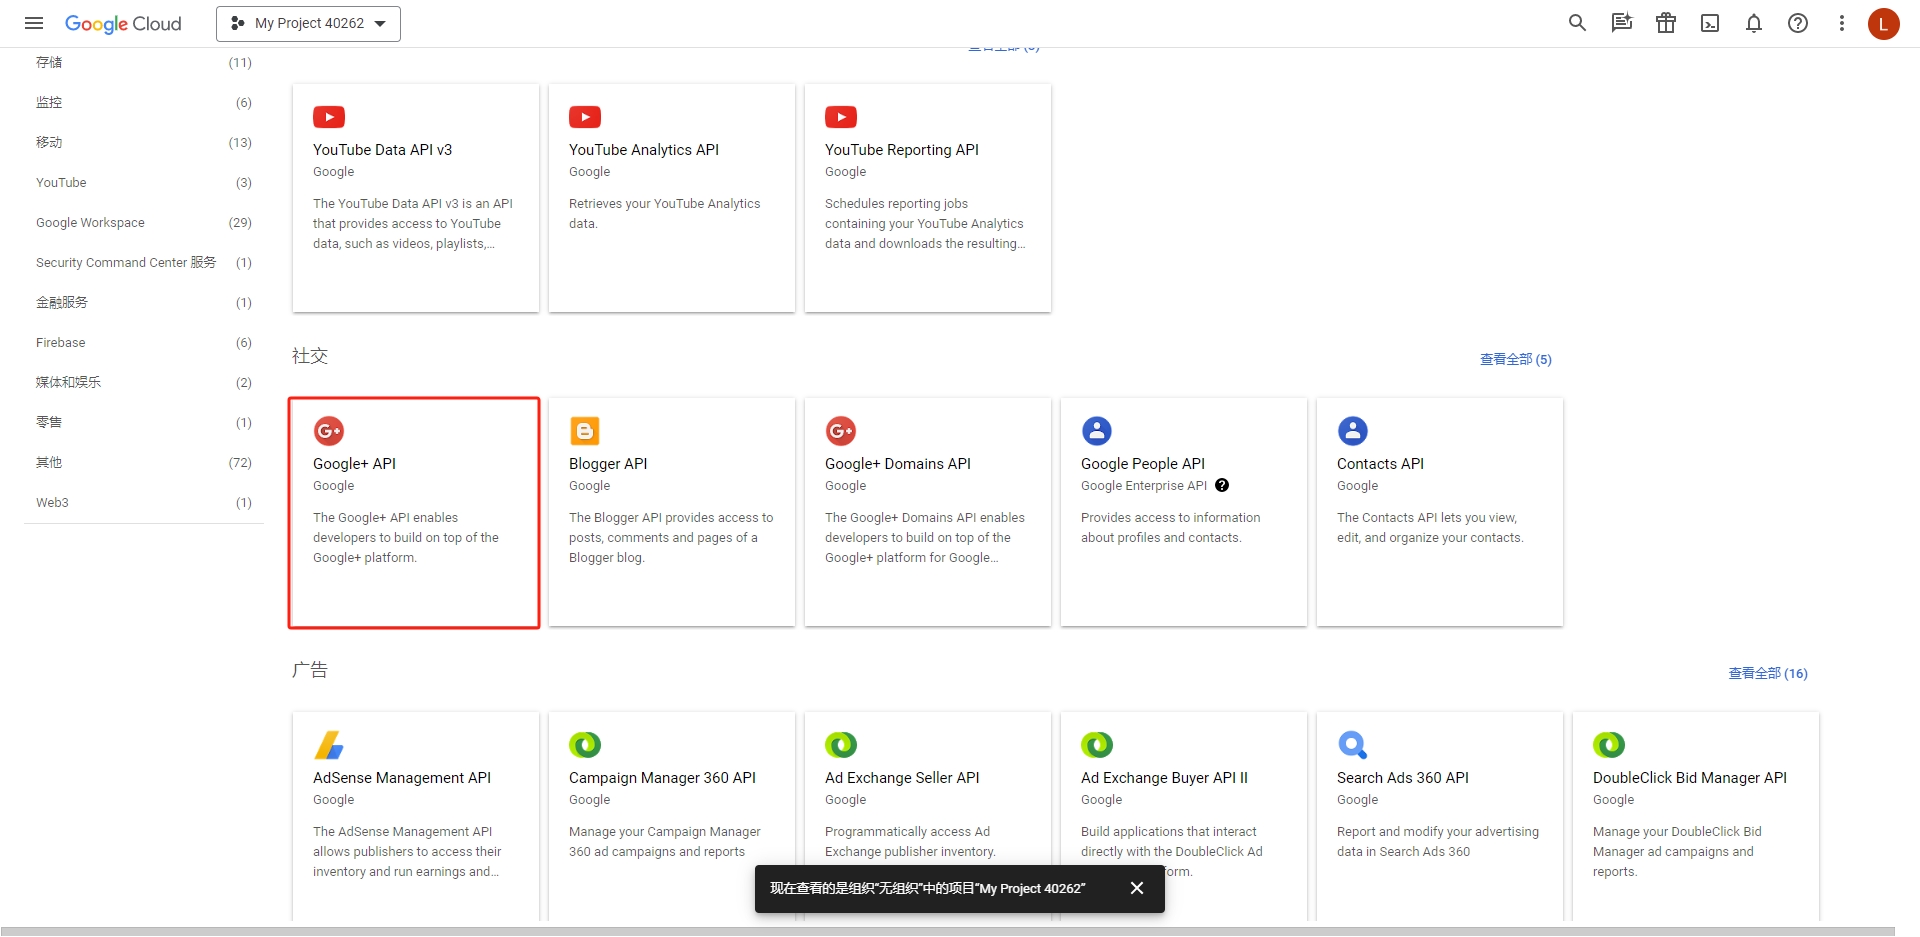The width and height of the screenshot is (1920, 937).
Task: Open Ad Exchange Seller API title
Action: point(902,778)
